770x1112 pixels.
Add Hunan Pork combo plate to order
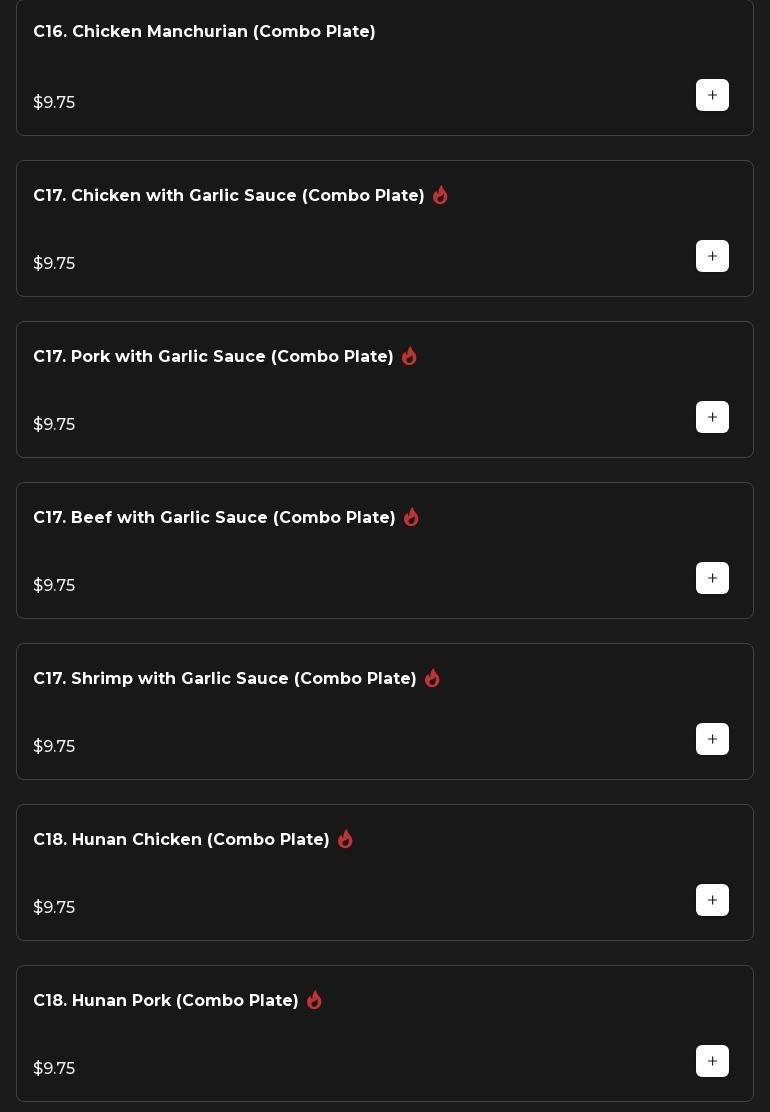tap(712, 1061)
